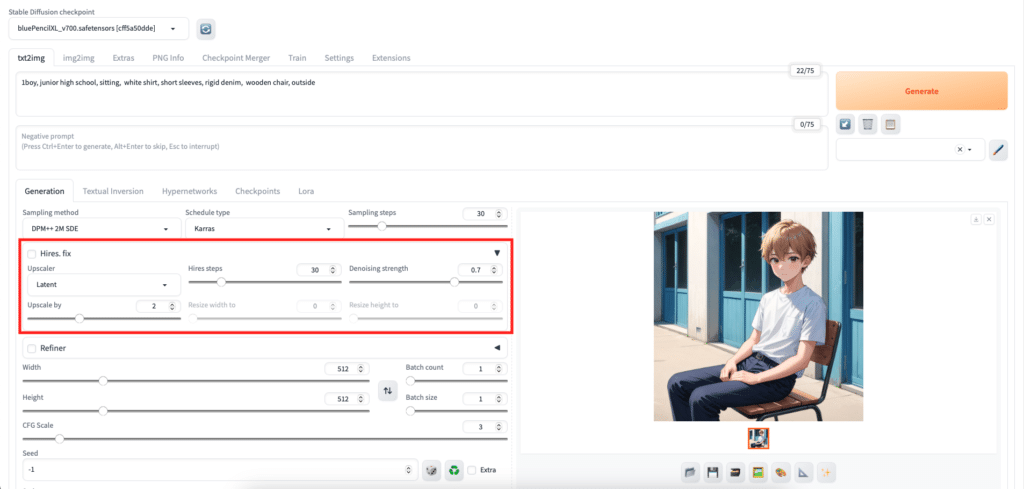Send image to inpaint via palette icon
1024x489 pixels.
click(x=781, y=472)
